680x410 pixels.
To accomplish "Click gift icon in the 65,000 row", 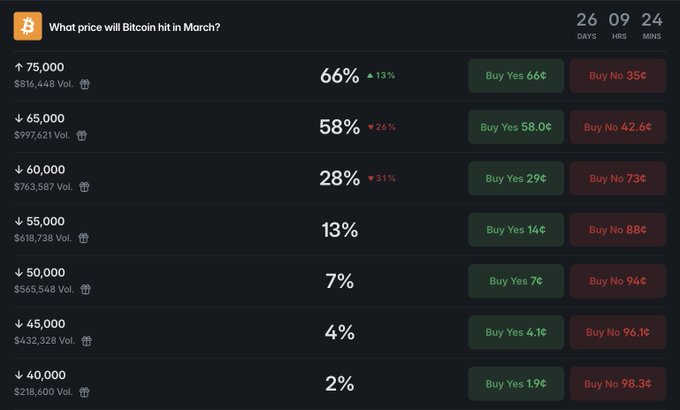I will coord(82,136).
